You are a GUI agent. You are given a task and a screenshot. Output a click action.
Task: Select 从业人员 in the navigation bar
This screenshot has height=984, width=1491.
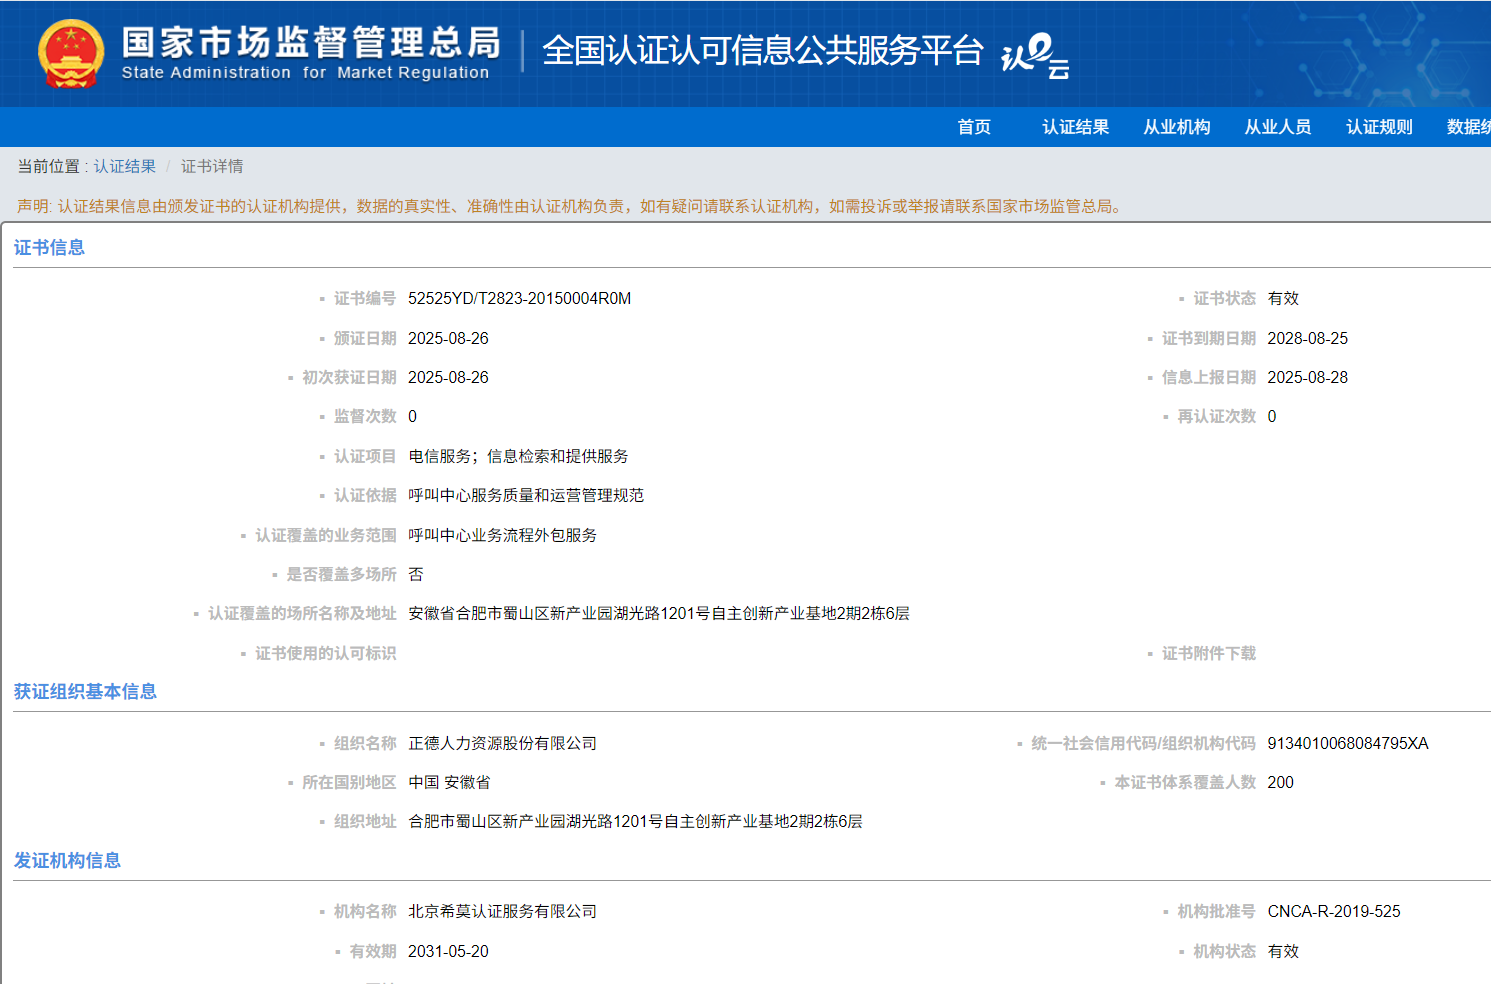[x=1277, y=127]
